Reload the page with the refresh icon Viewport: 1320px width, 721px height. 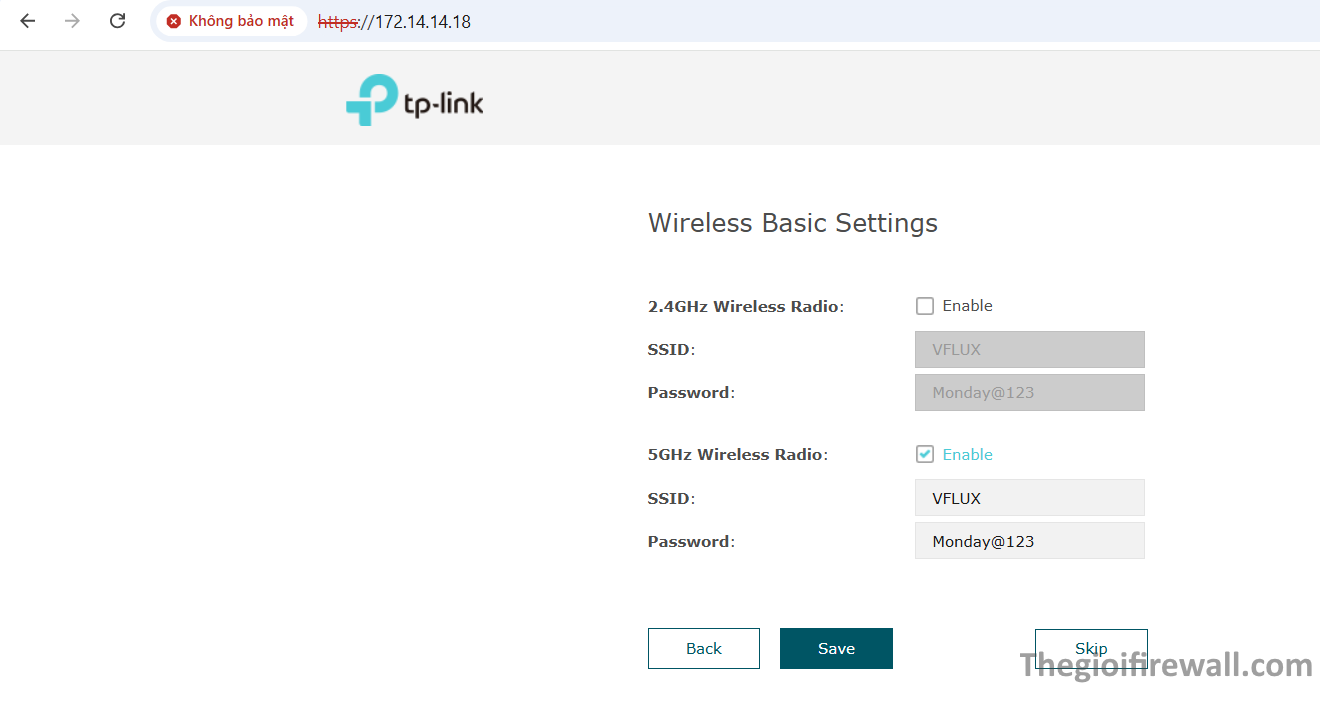(117, 21)
